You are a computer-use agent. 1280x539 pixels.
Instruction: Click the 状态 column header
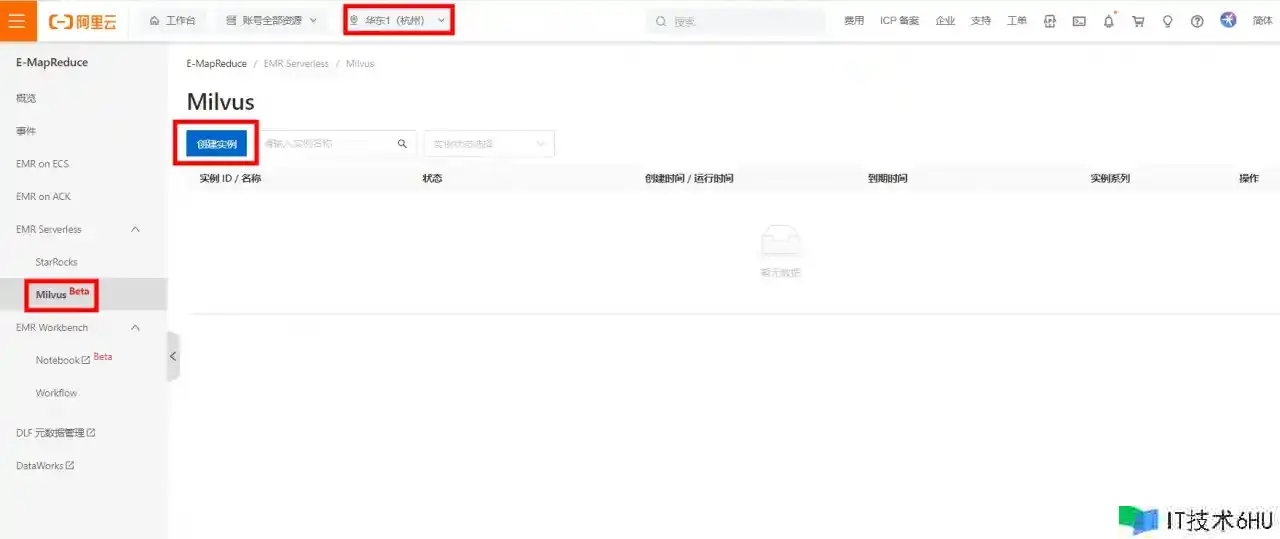[432, 178]
